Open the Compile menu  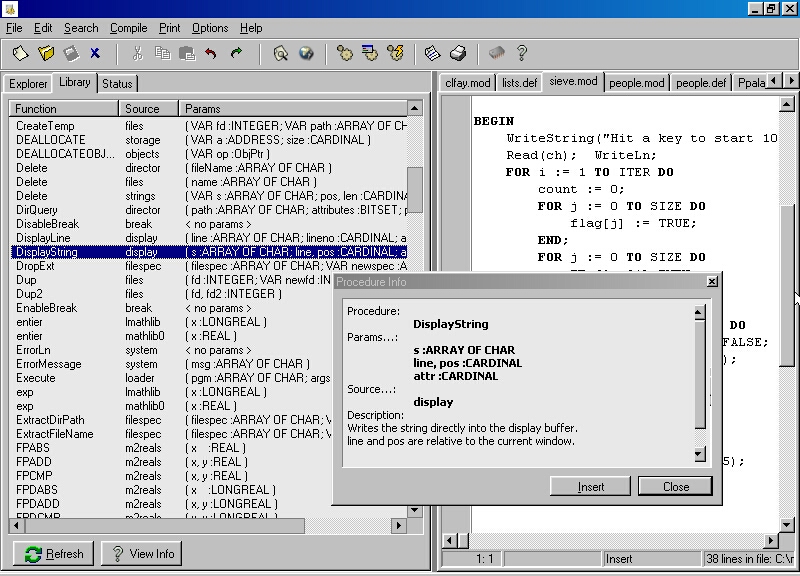point(128,28)
